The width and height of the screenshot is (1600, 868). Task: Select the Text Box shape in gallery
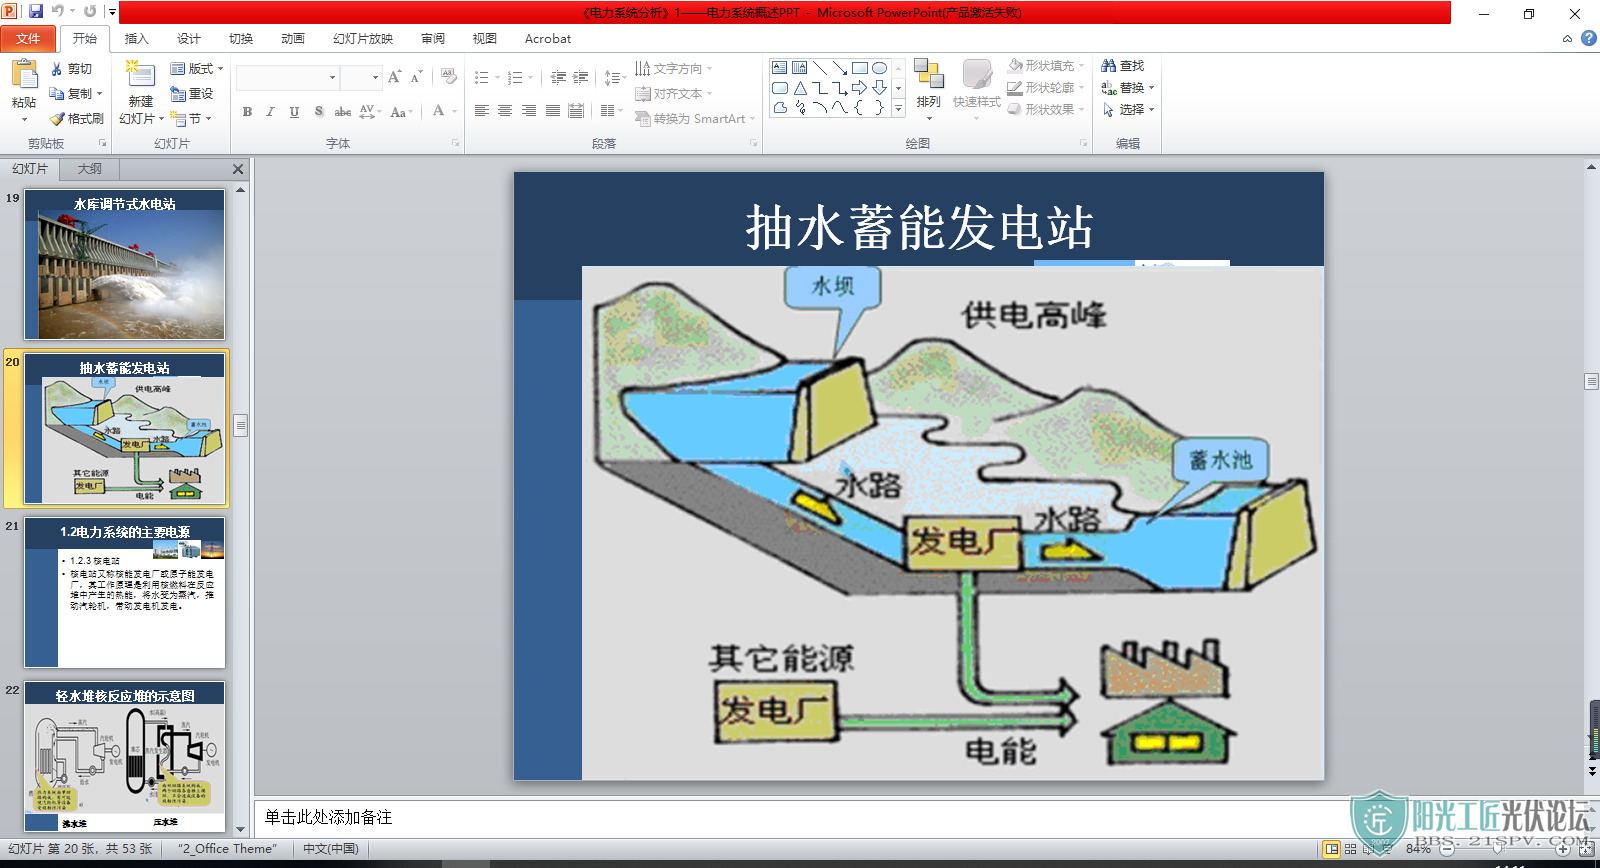(x=780, y=68)
